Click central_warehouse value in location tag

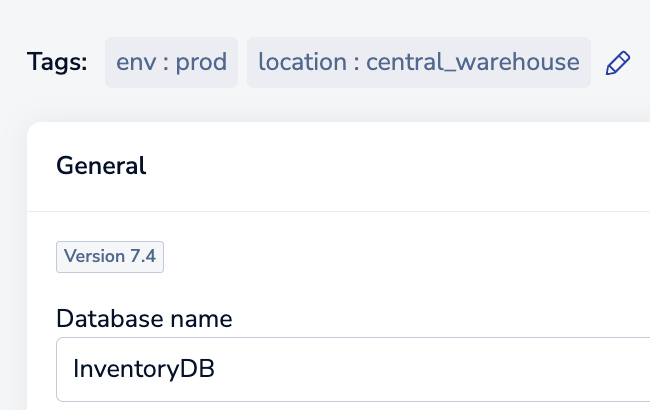coord(473,63)
